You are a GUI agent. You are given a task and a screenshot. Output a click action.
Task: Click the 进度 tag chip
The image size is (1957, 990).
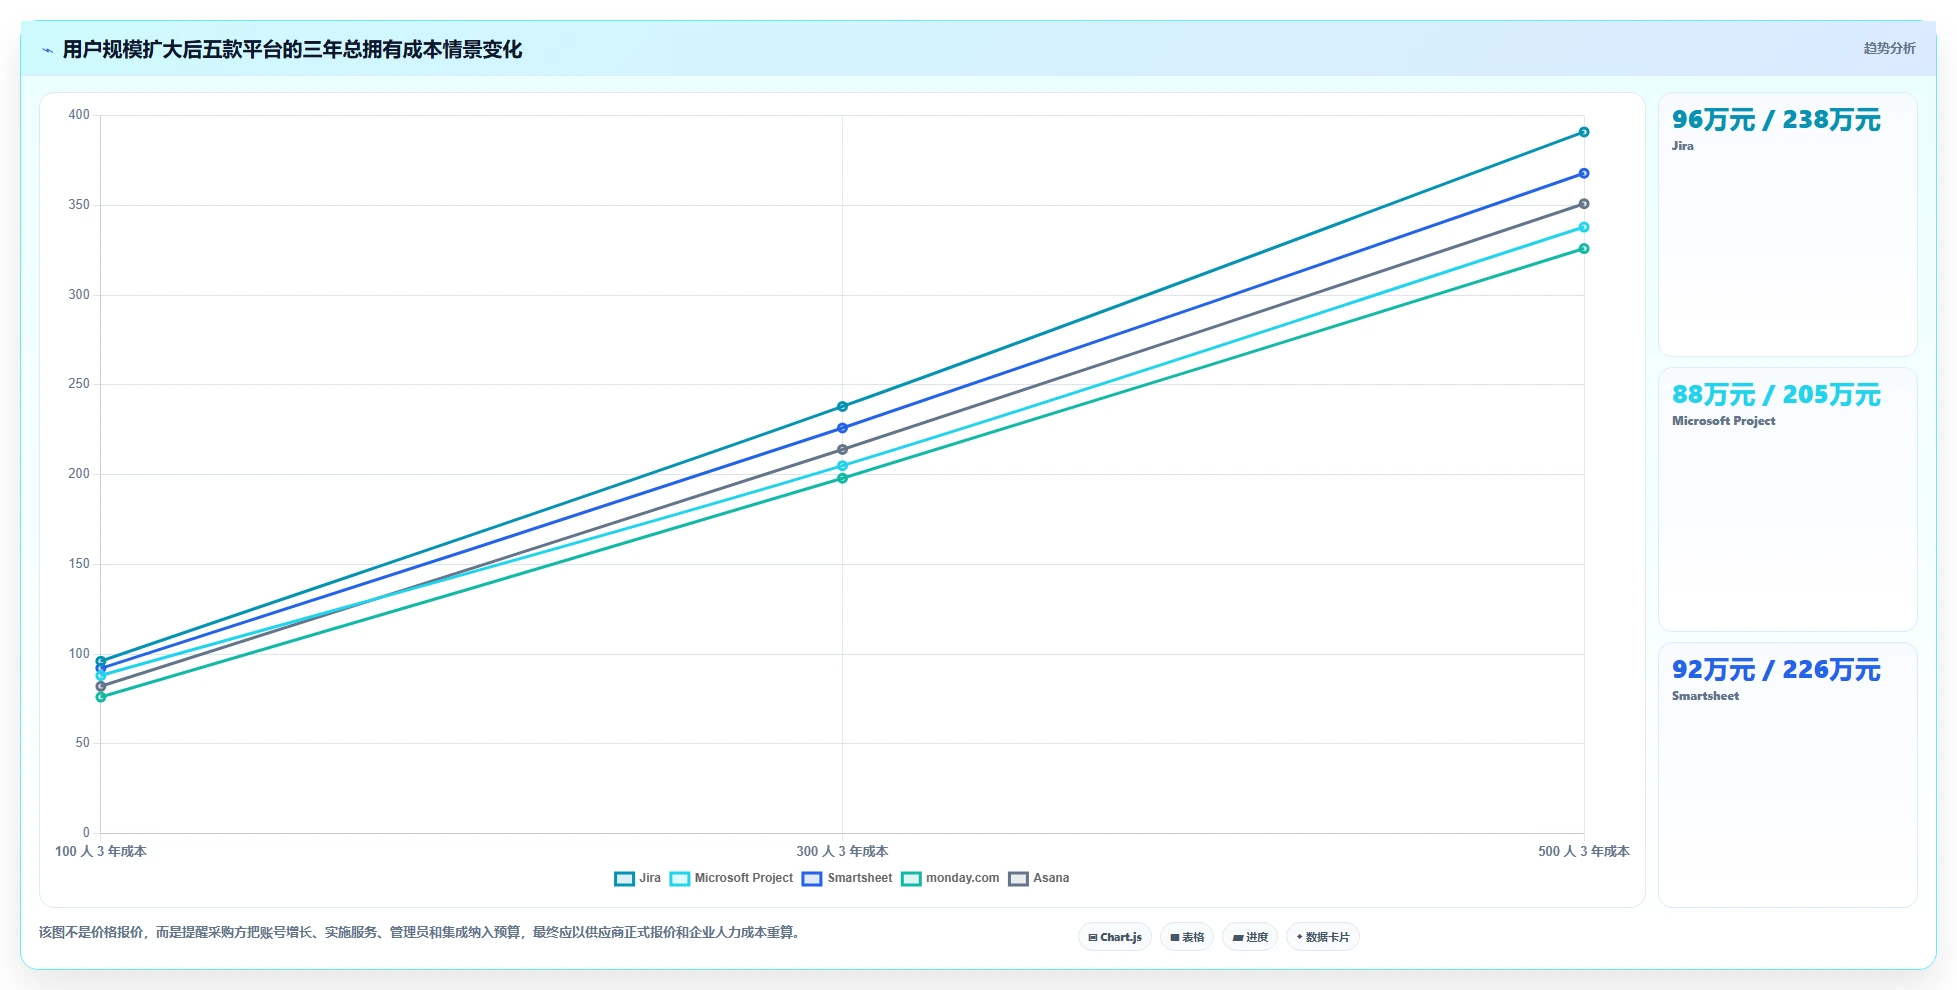click(x=1250, y=937)
